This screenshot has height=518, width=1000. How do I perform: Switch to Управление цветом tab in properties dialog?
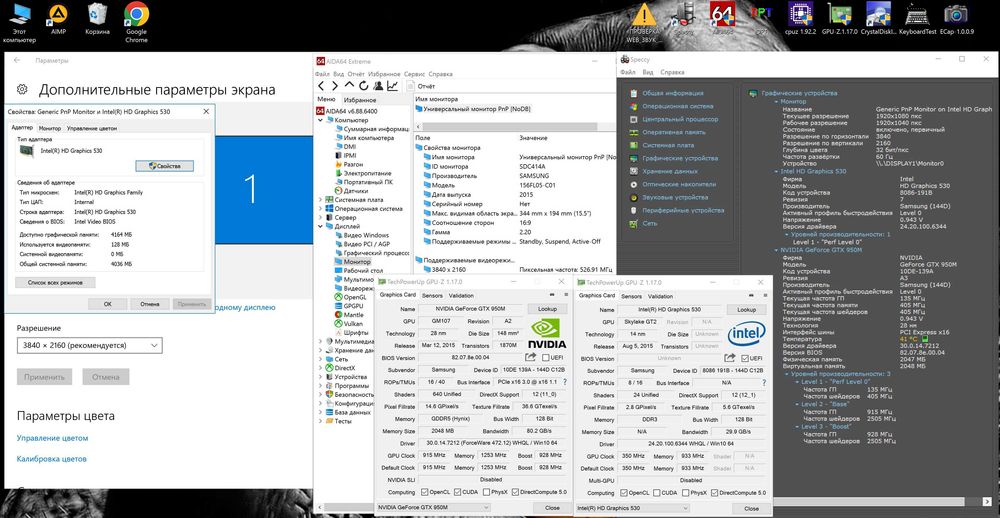coord(92,128)
